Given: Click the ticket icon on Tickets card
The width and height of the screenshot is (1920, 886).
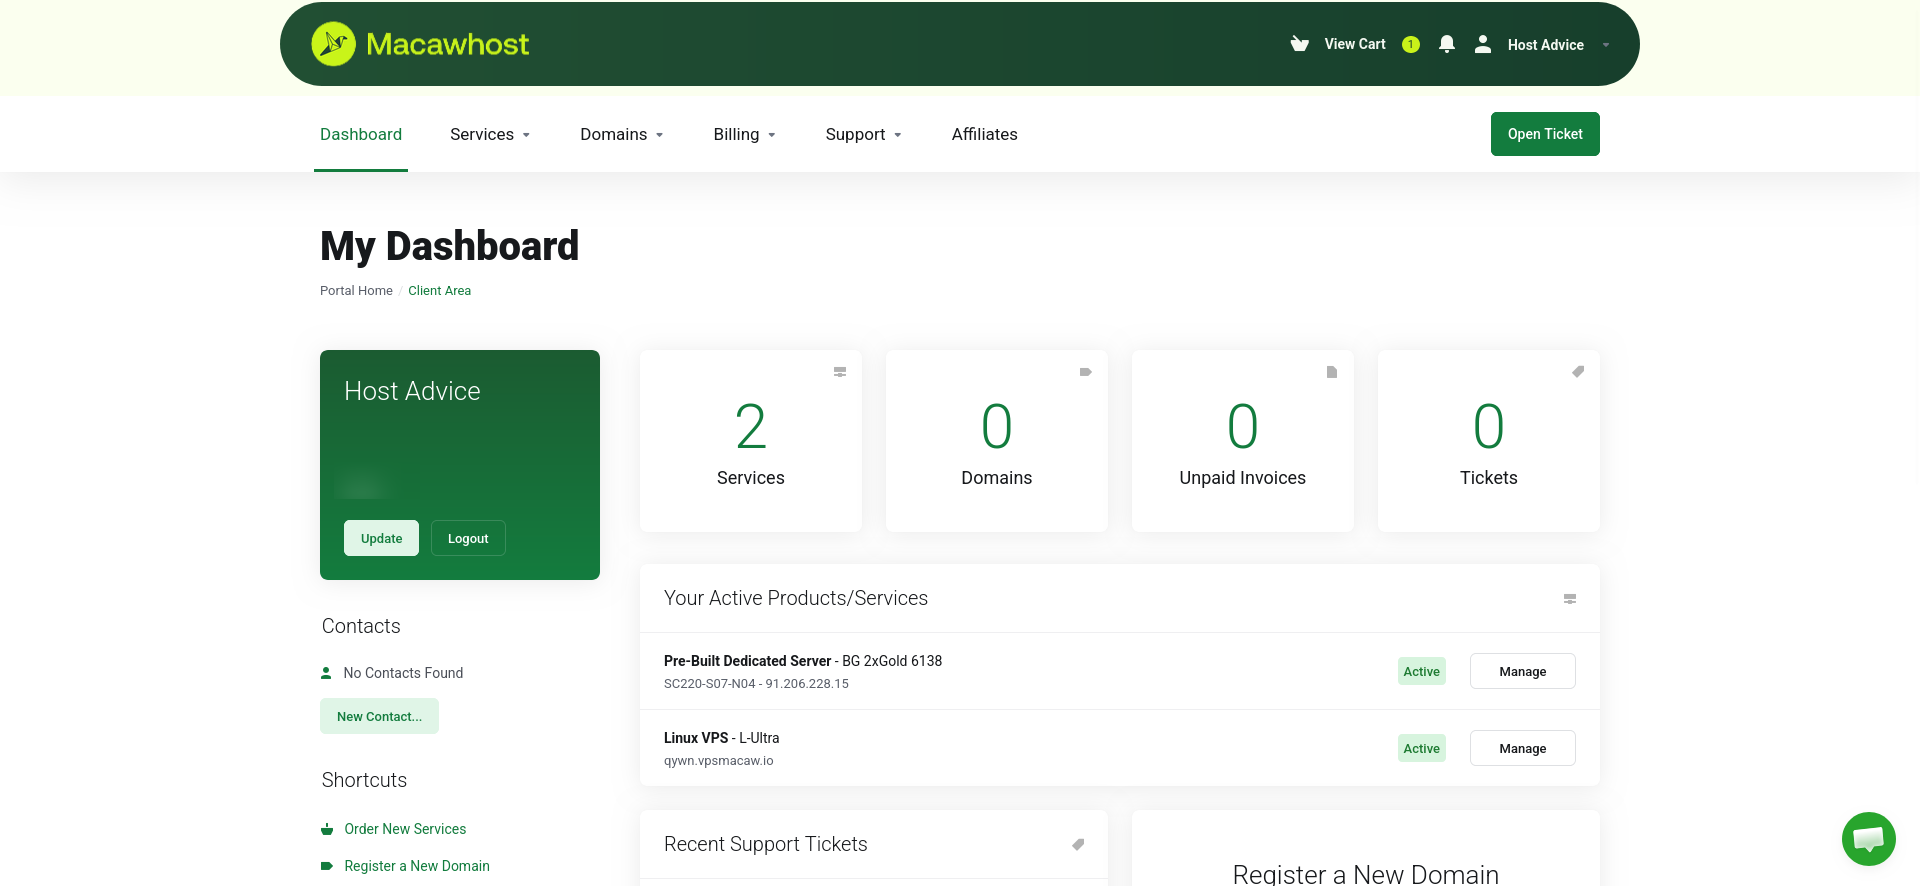Looking at the screenshot, I should (x=1578, y=372).
